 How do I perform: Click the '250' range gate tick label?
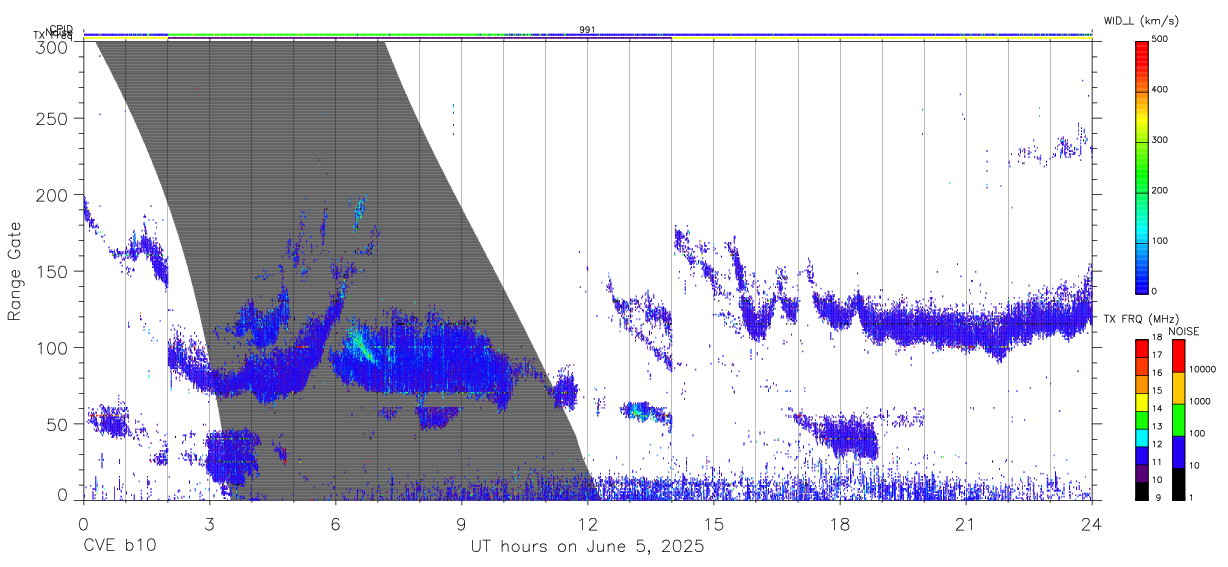(x=52, y=119)
